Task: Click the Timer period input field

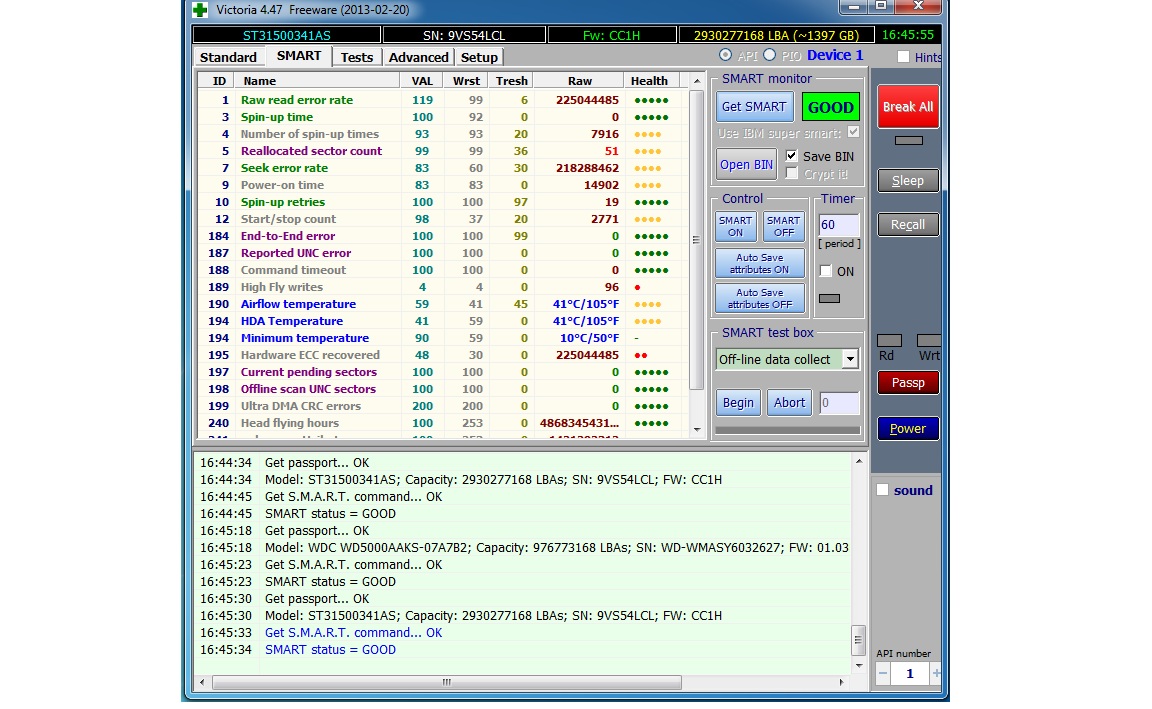Action: [838, 225]
